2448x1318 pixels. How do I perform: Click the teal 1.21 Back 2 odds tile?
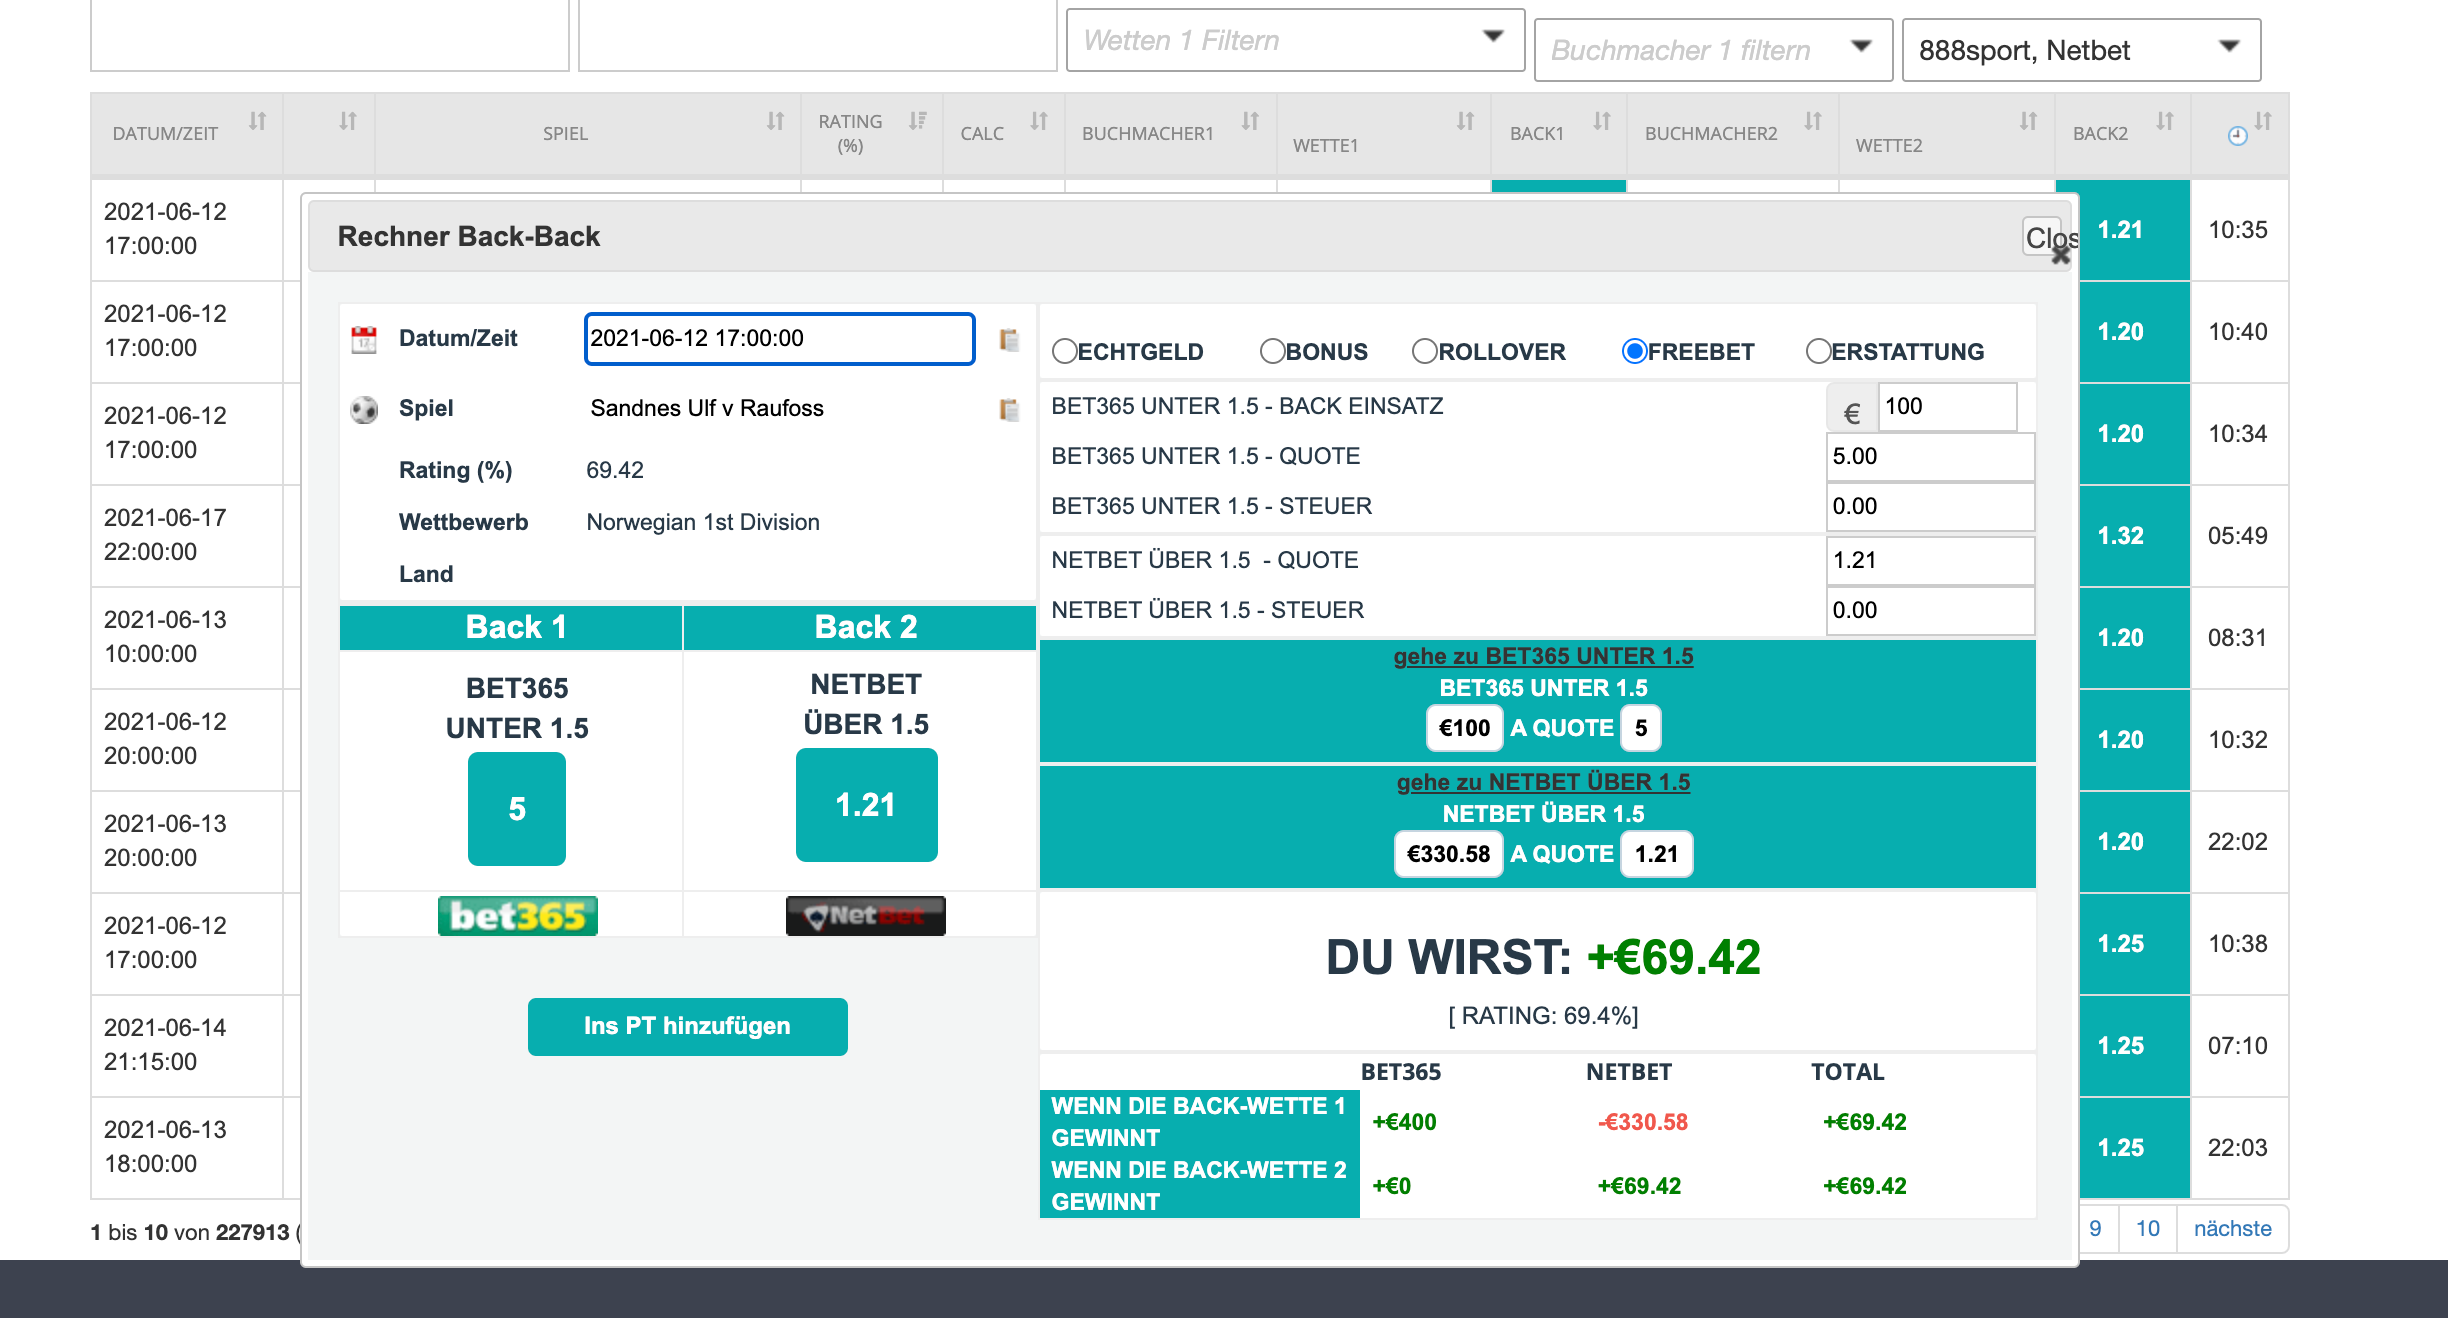coord(866,805)
